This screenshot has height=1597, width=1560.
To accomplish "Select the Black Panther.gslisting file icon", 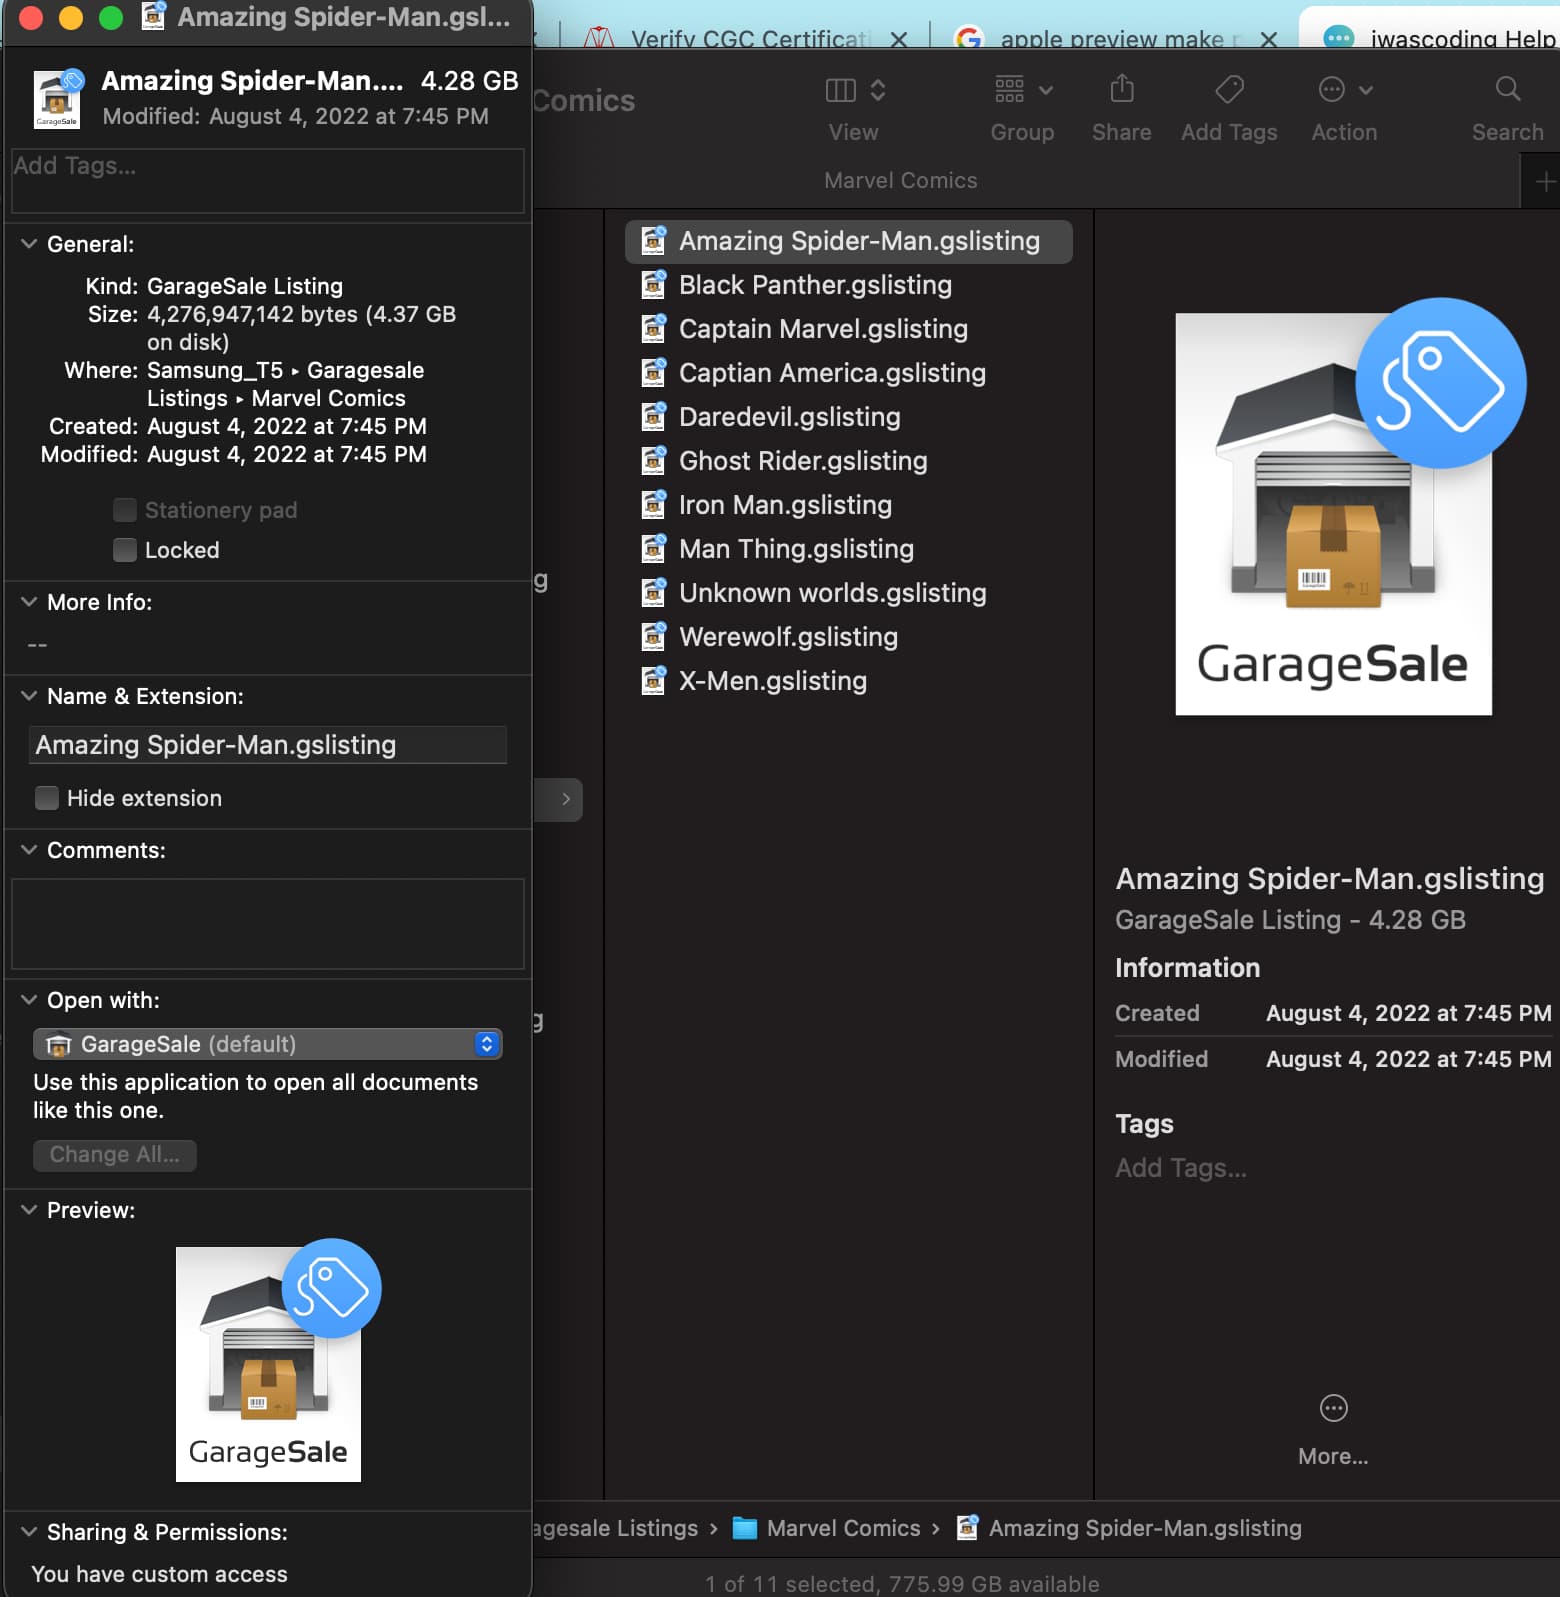I will pos(653,285).
